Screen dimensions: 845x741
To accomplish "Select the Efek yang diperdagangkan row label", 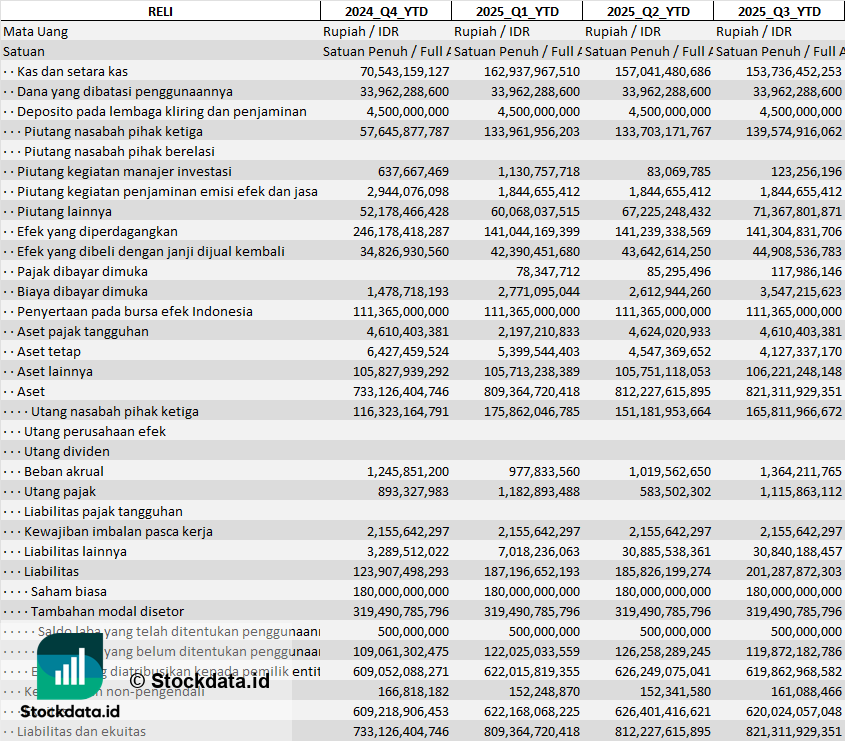I will (97, 231).
